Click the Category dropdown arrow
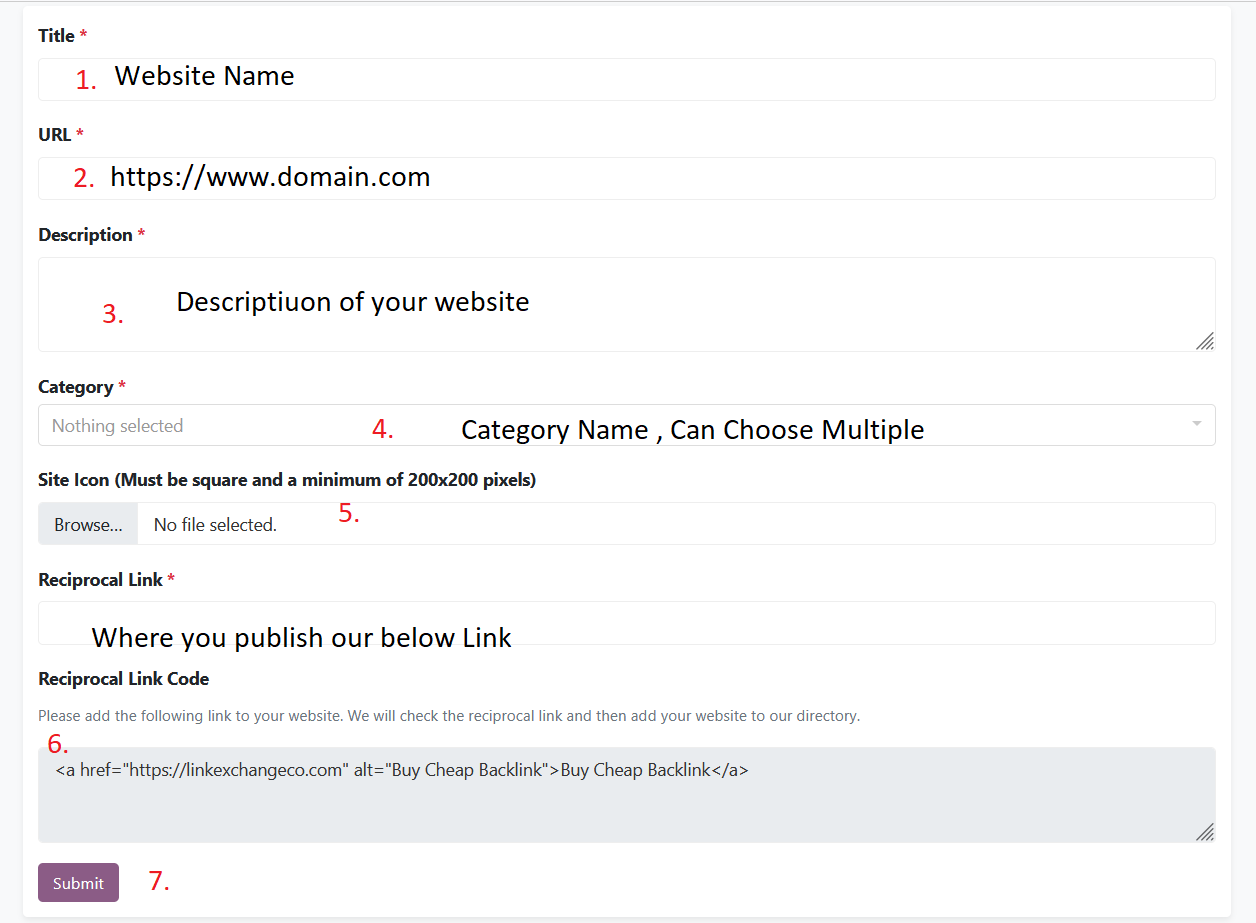Screen dimensions: 1256x923 [x=1196, y=424]
